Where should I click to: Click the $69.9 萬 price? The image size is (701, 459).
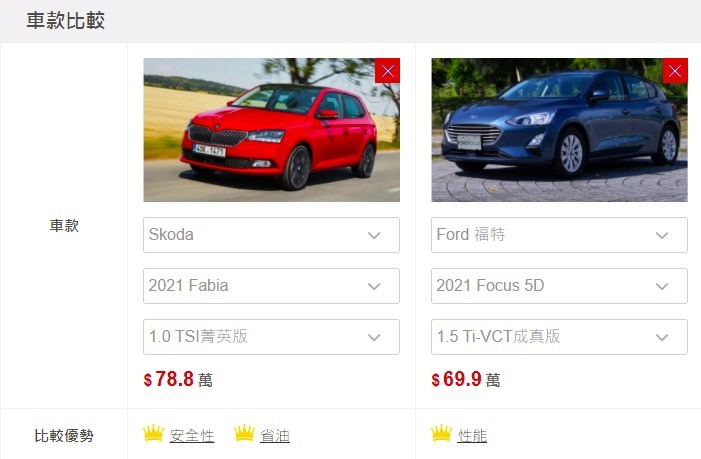click(x=466, y=379)
